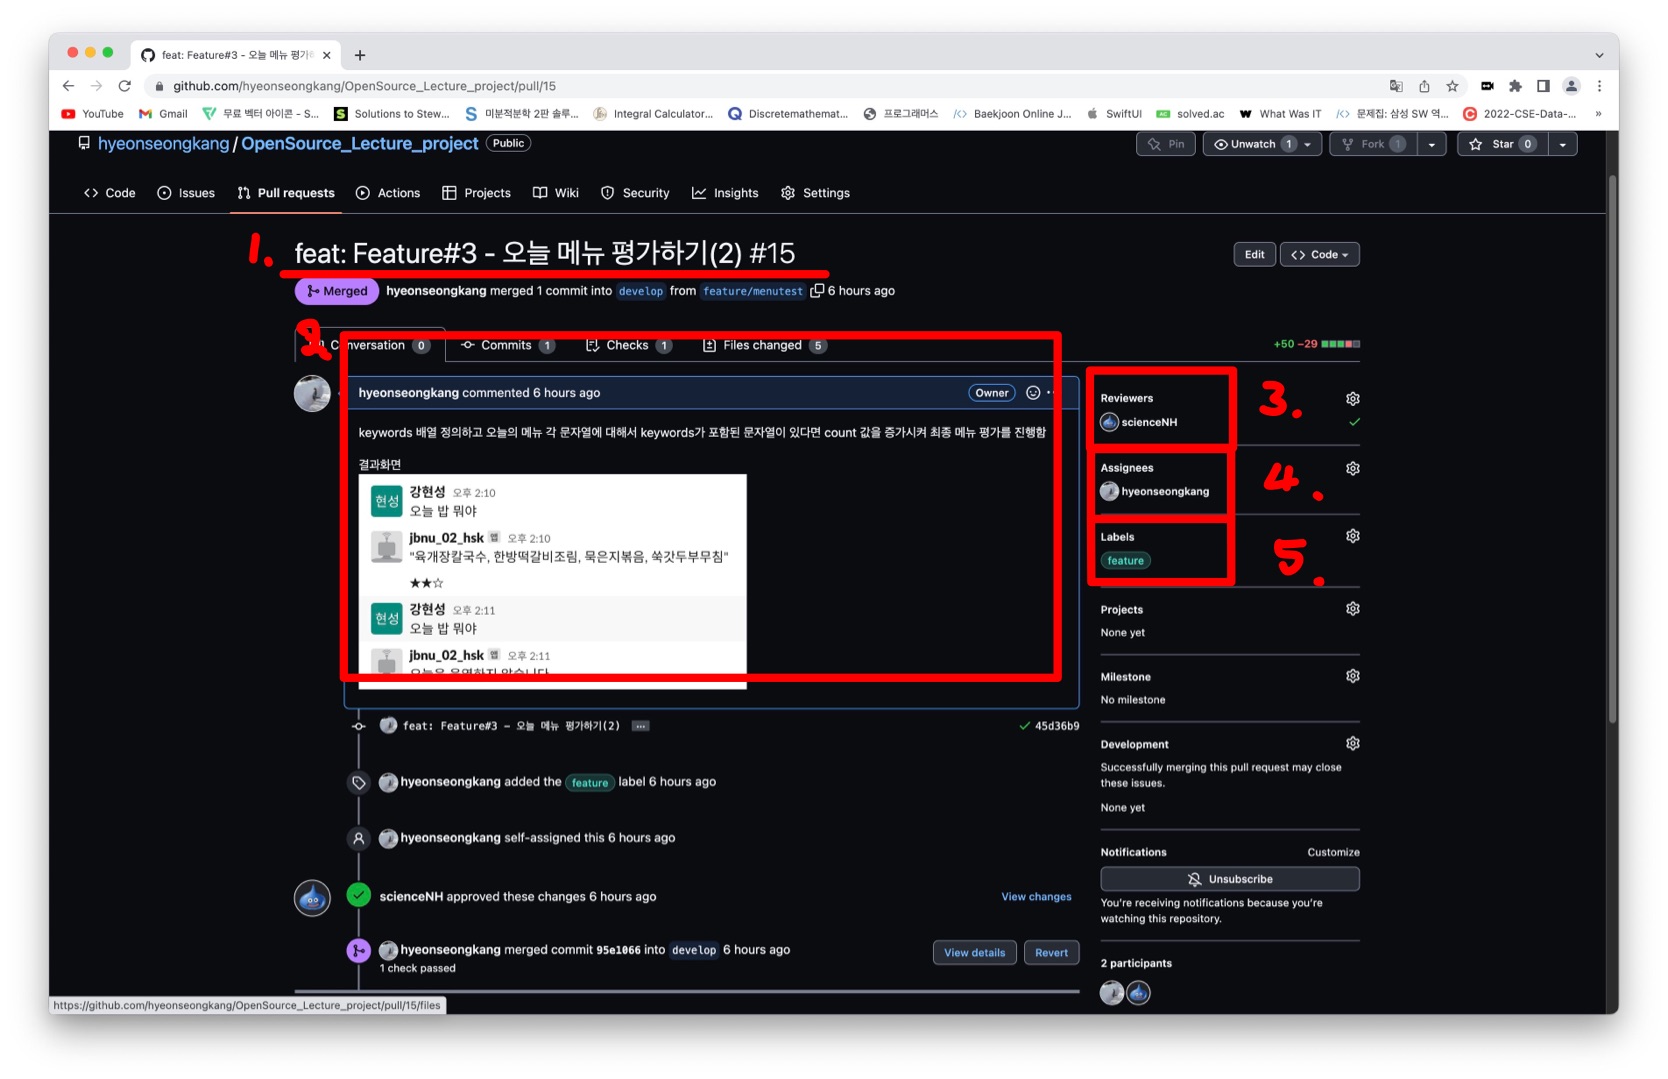Open the Development settings gear

tap(1352, 743)
